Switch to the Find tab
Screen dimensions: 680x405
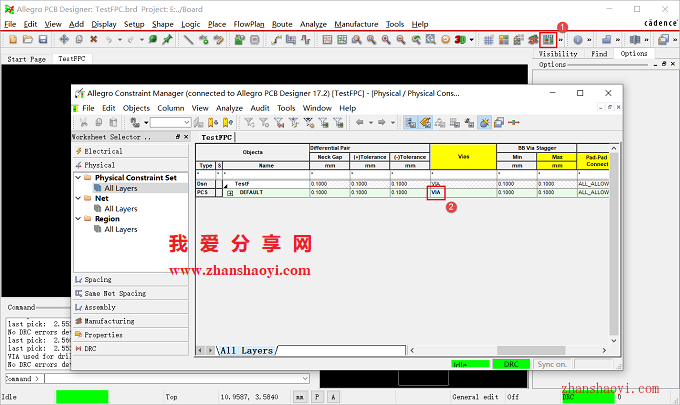click(599, 54)
